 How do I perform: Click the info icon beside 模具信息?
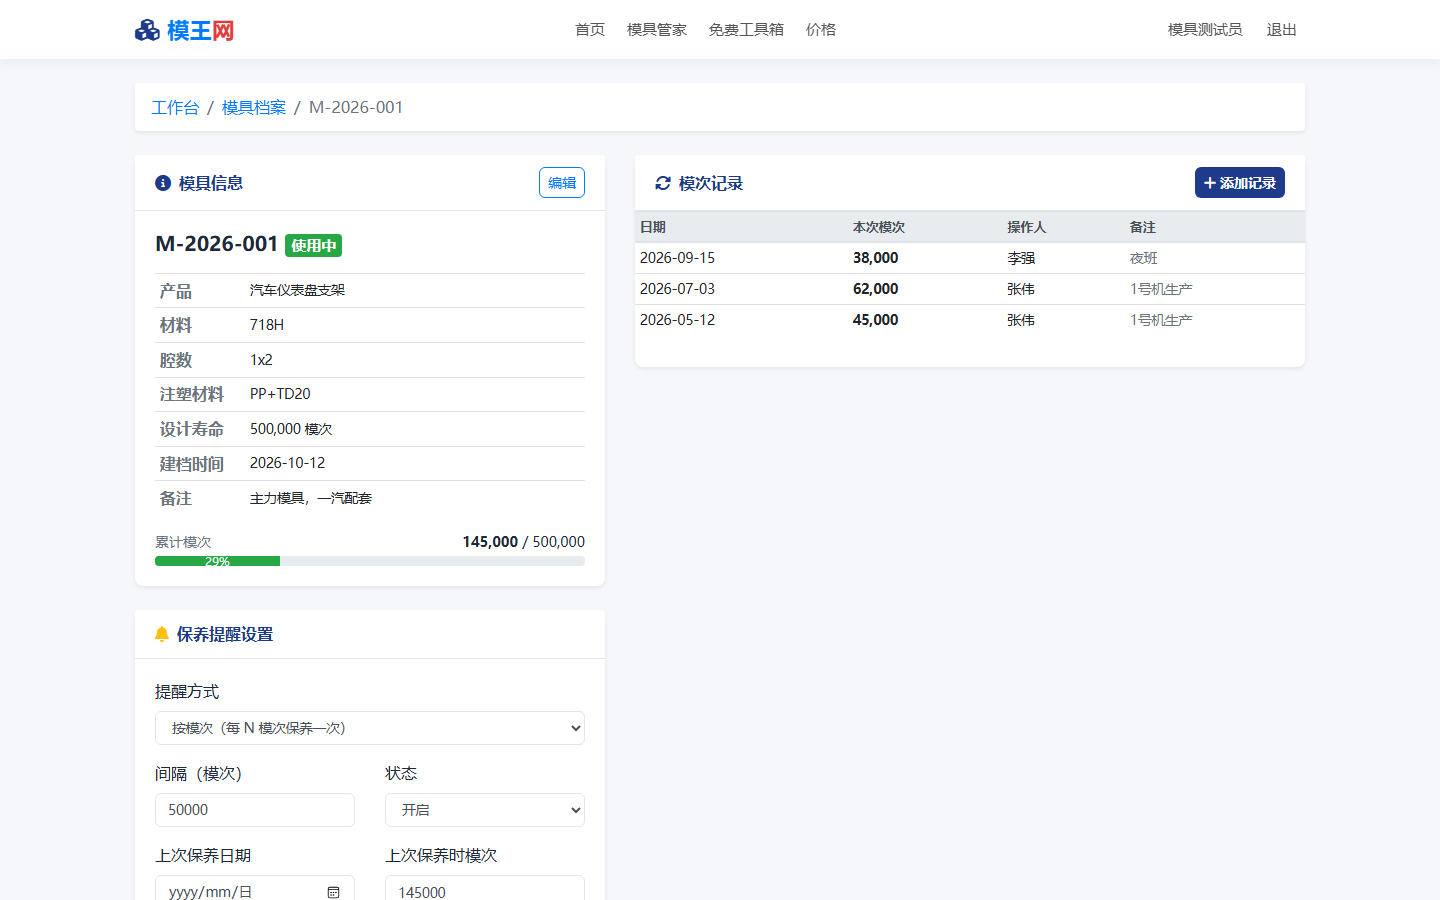[x=163, y=183]
